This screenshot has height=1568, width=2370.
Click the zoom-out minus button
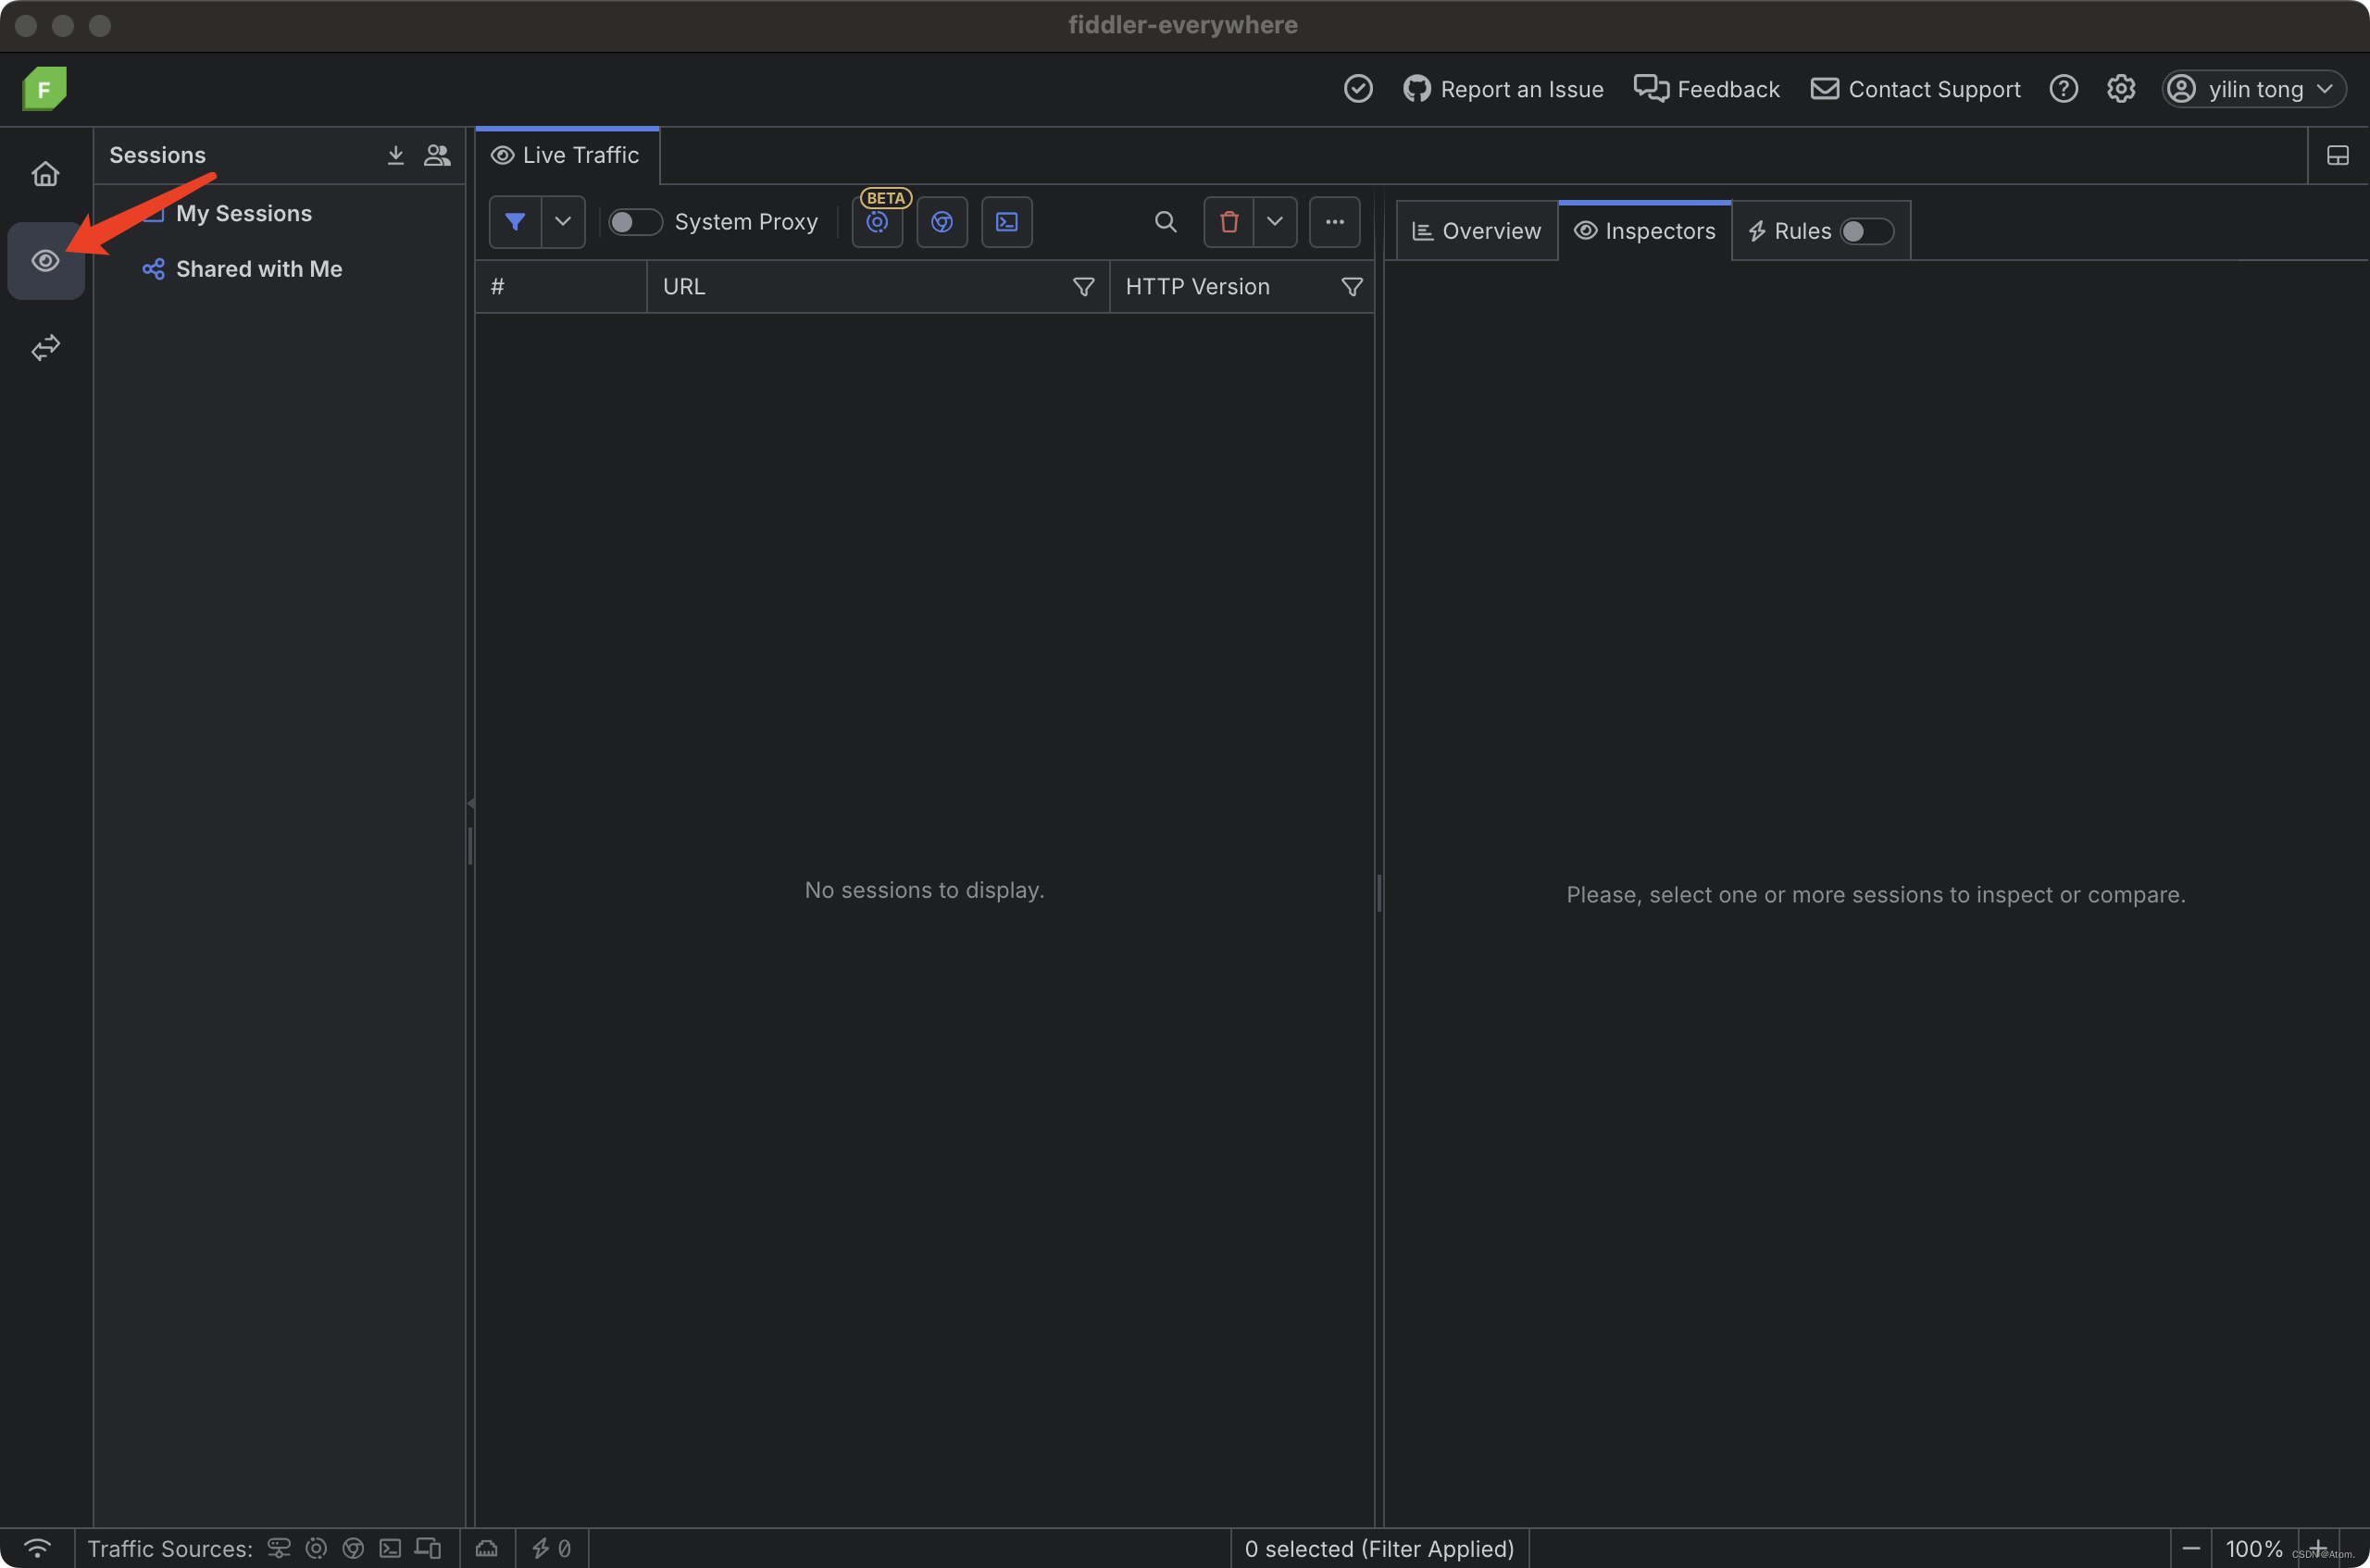(2190, 1548)
